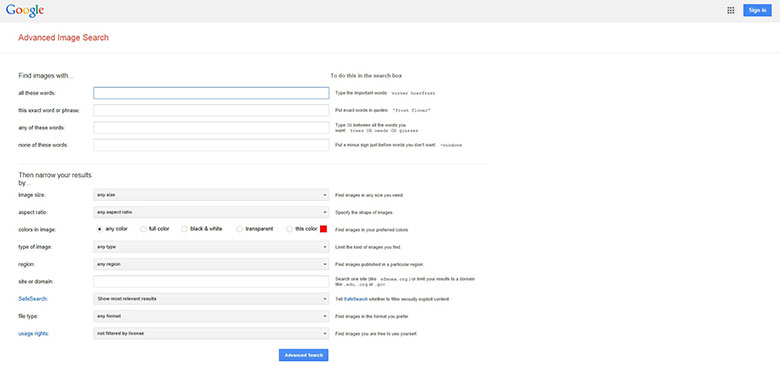
Task: Select the 'full color' radio button
Action: 143,229
